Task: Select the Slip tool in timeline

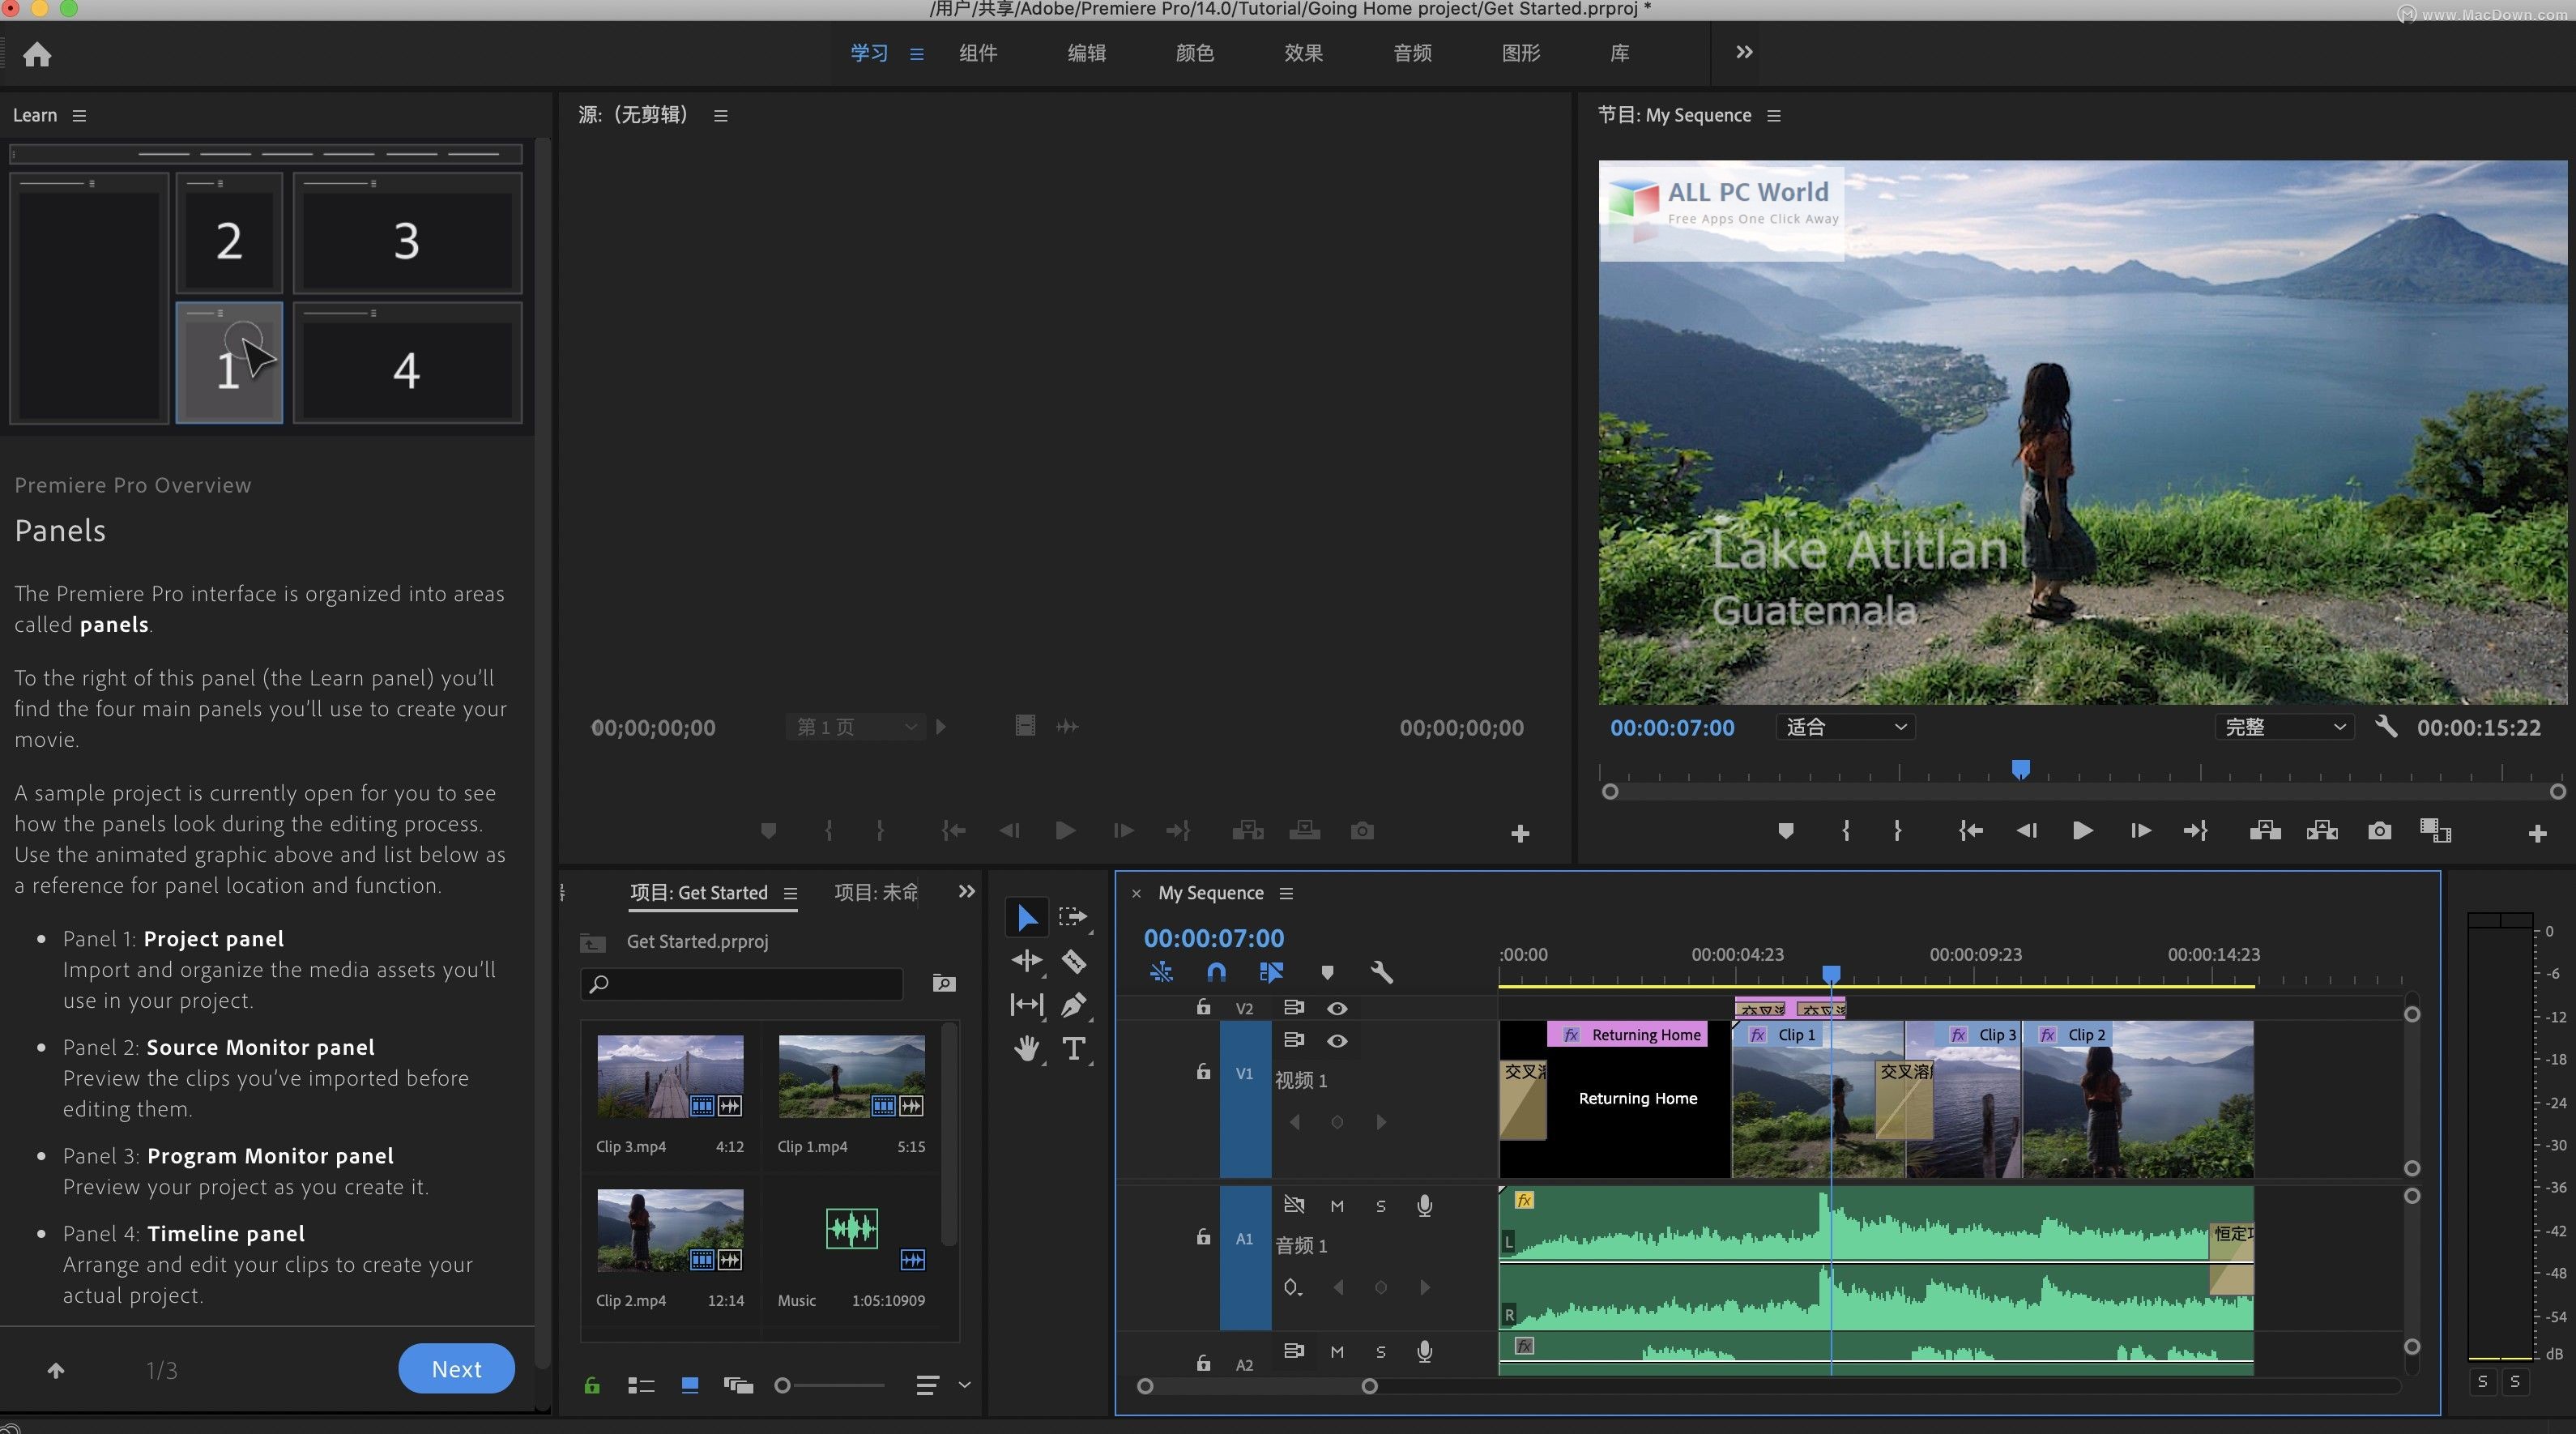Action: (x=1024, y=1003)
